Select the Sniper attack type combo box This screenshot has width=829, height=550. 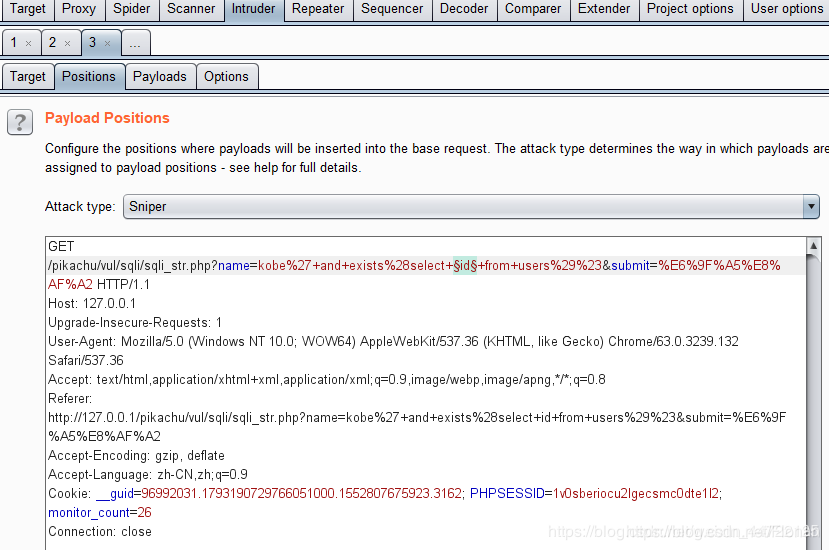(471, 206)
